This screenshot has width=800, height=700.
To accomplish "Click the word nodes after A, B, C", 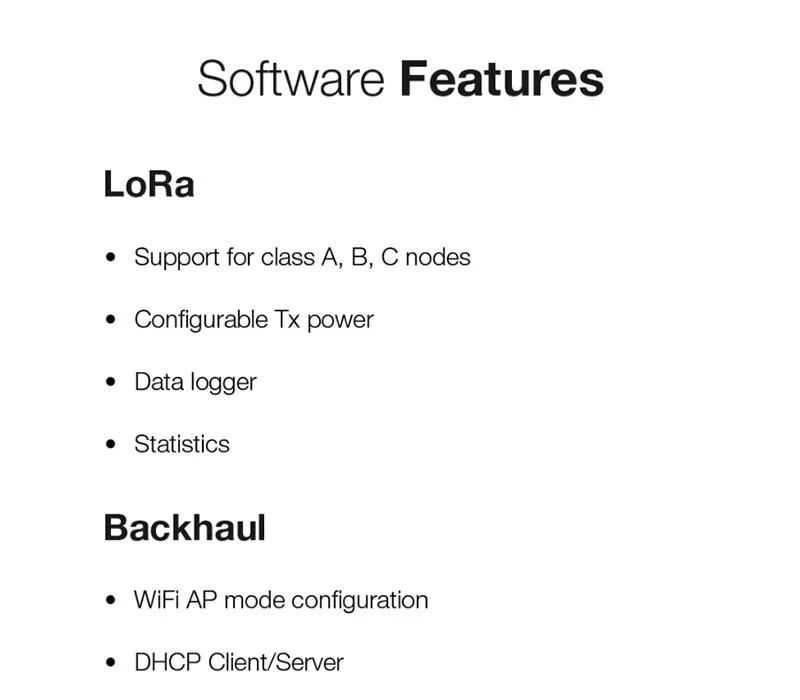I will coord(438,257).
